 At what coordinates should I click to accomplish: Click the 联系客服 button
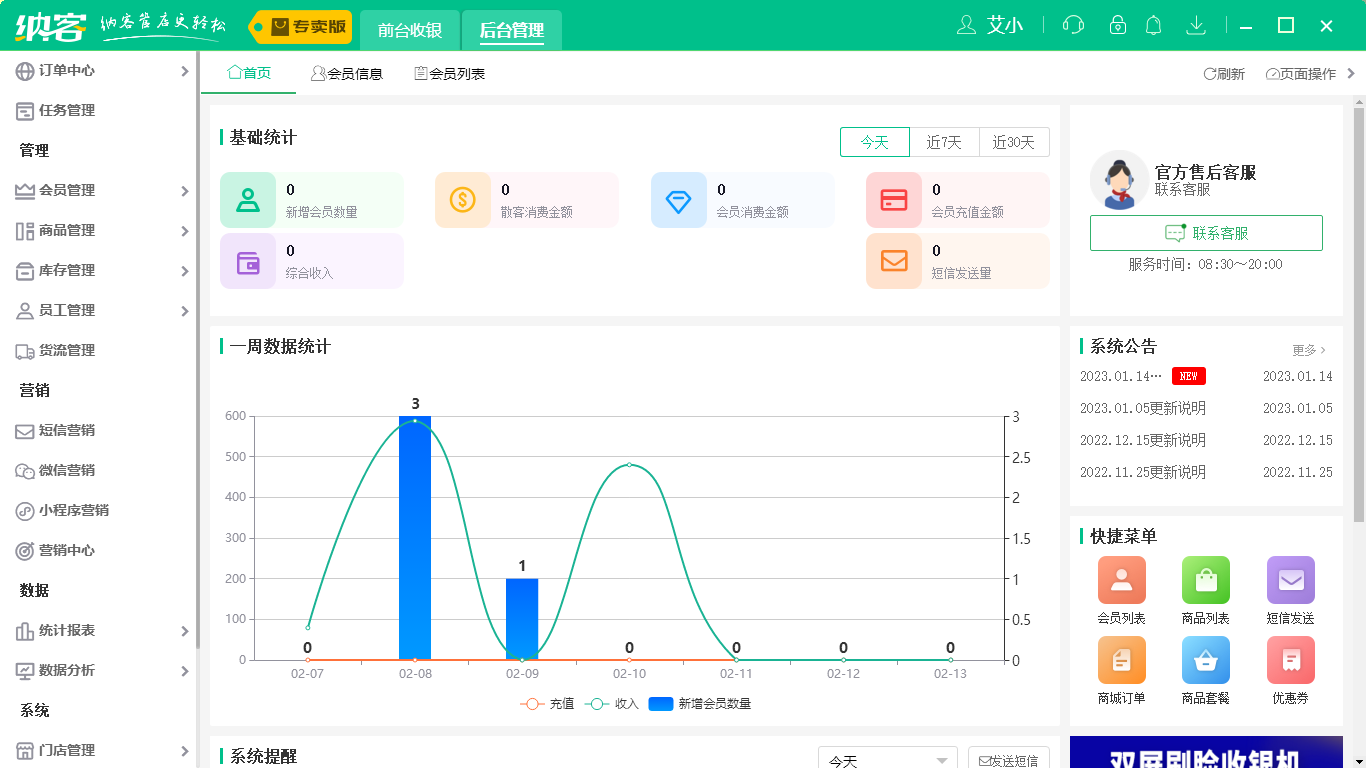[1206, 233]
